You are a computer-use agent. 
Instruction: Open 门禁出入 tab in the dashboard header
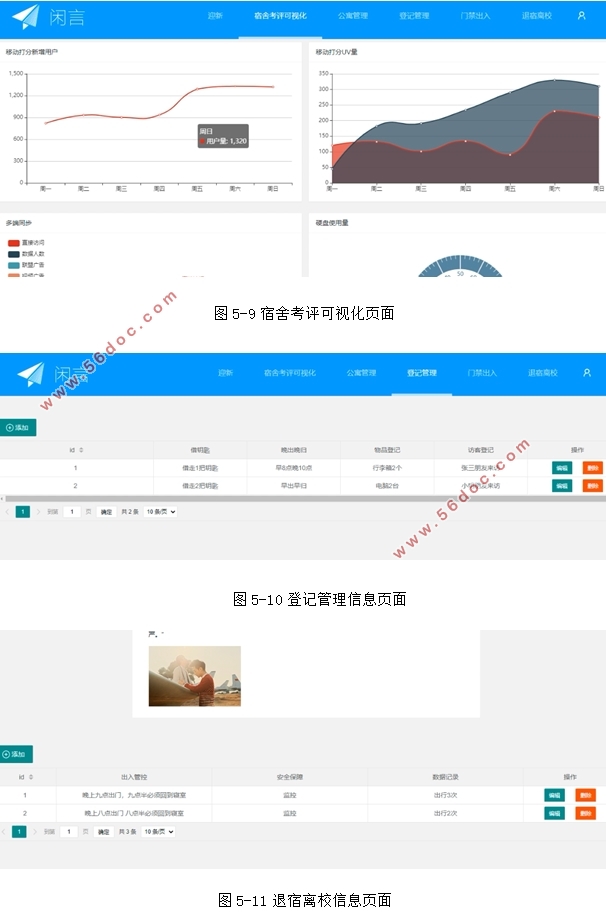[475, 16]
